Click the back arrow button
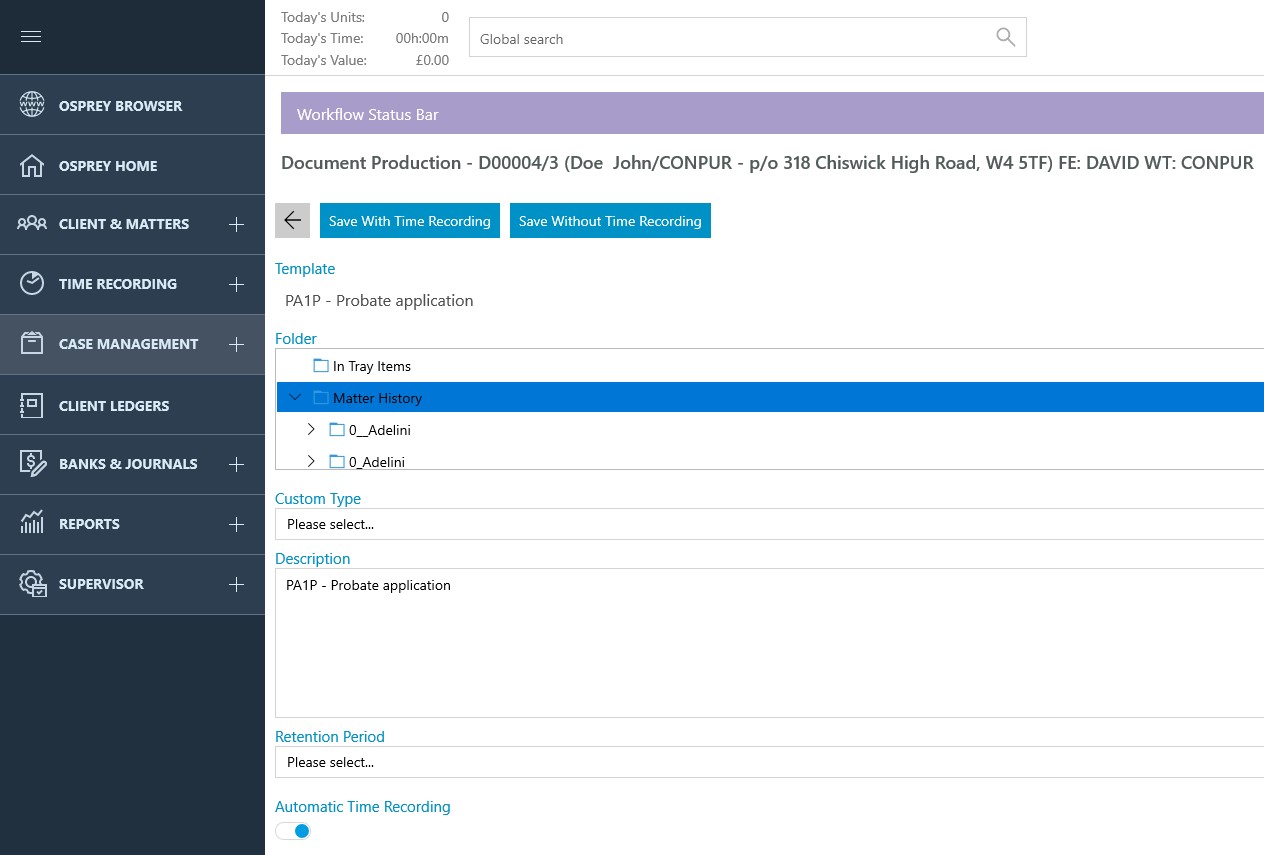Screen dimensions: 1264x855 tap(292, 221)
